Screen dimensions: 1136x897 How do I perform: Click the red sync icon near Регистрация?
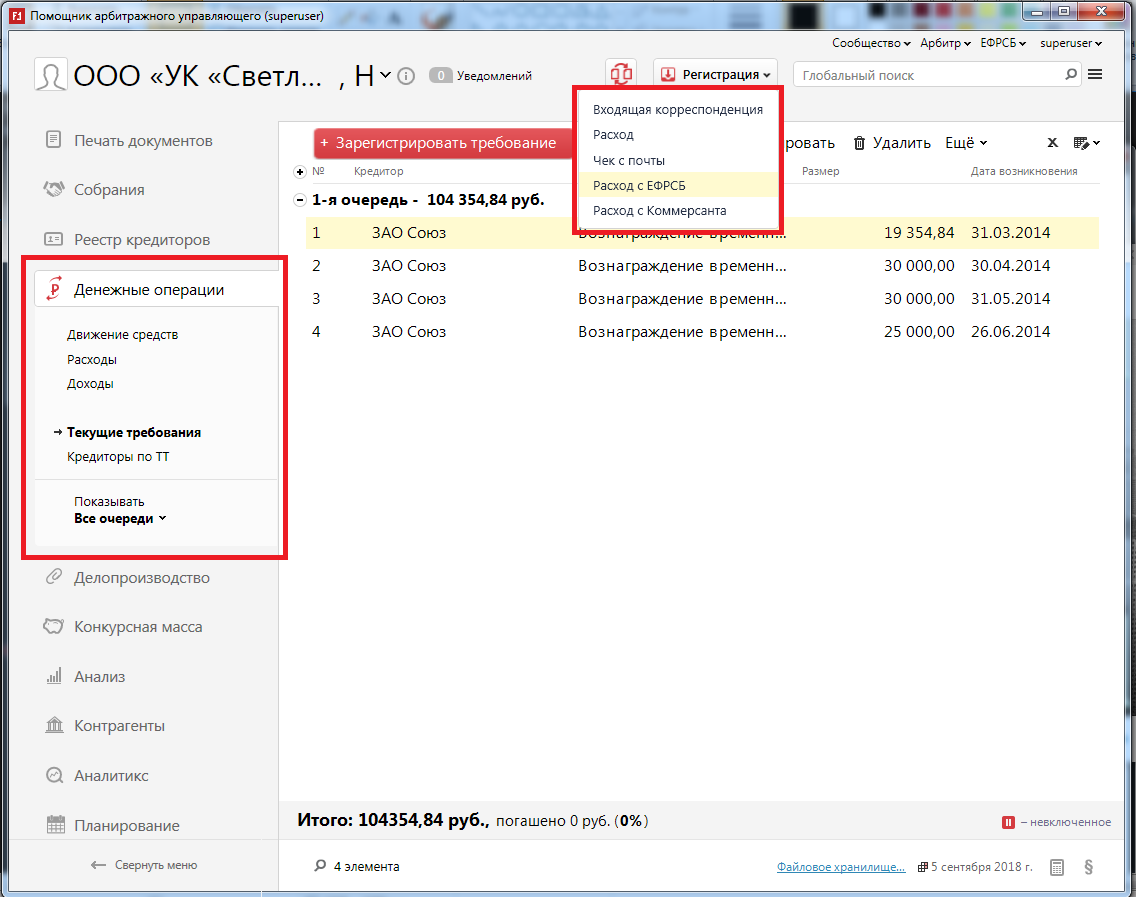click(x=621, y=74)
